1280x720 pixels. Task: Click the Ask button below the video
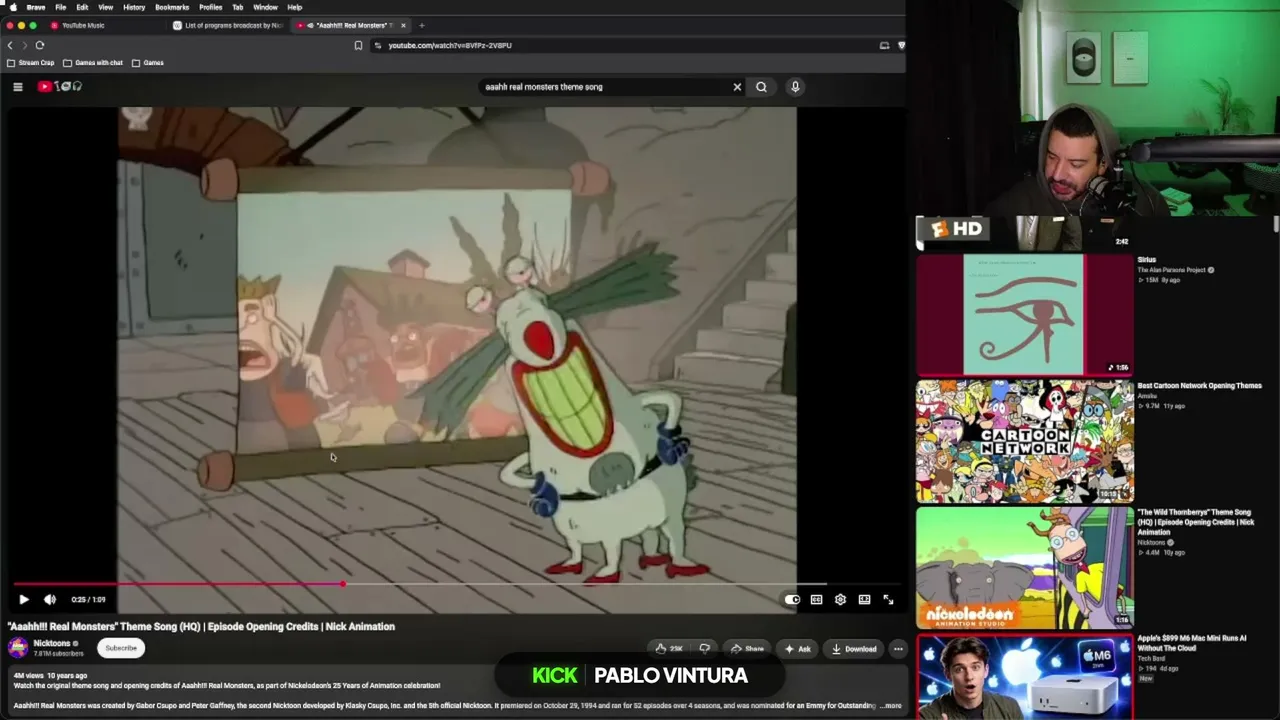[798, 649]
